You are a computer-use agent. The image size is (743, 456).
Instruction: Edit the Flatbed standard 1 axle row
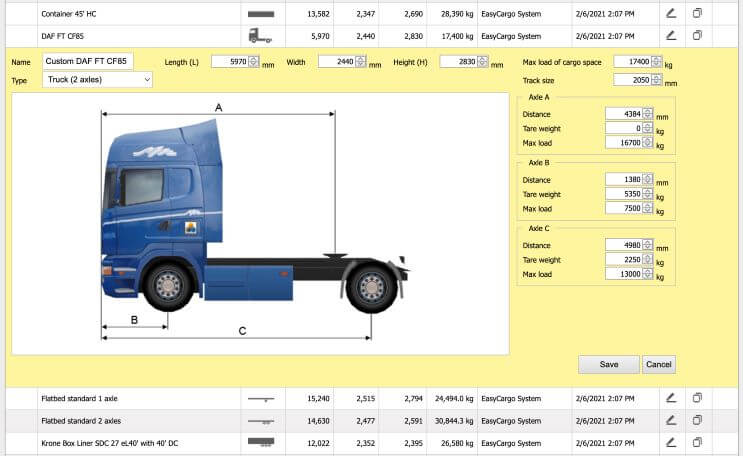pos(671,398)
